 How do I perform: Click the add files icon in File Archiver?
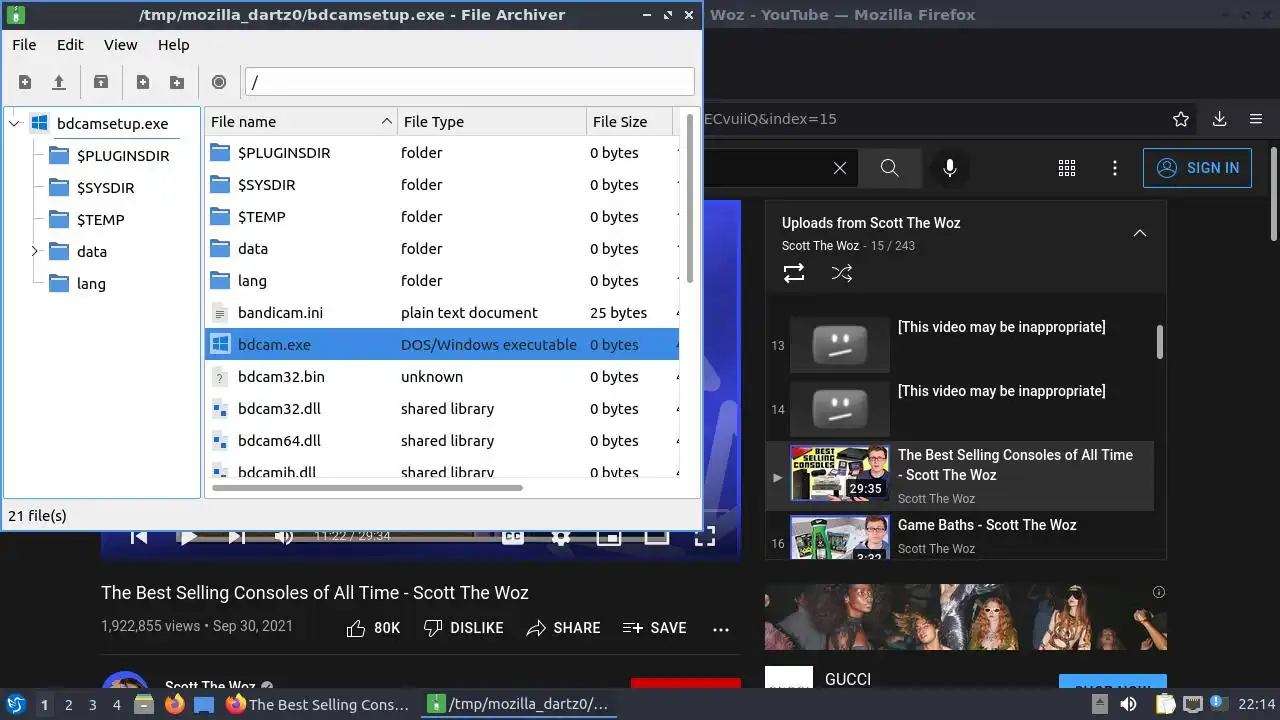coord(143,82)
